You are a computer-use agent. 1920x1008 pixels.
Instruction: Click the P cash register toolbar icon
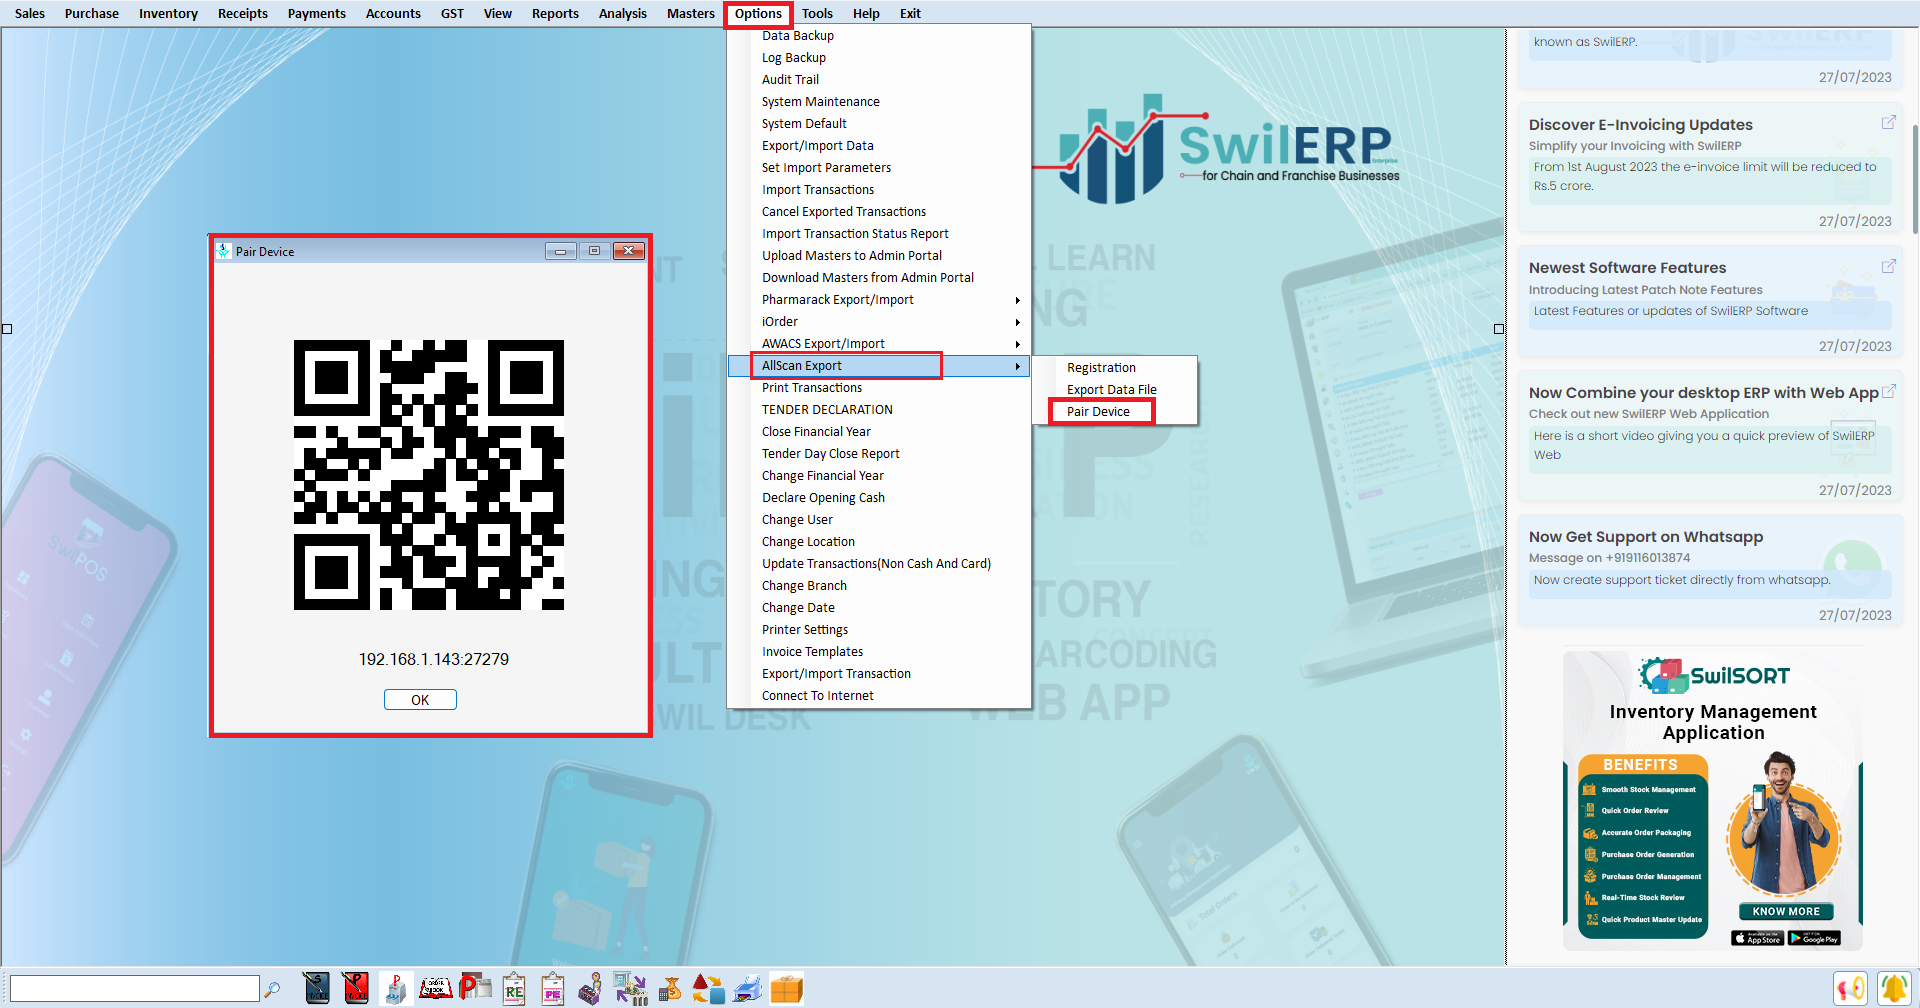coord(396,988)
